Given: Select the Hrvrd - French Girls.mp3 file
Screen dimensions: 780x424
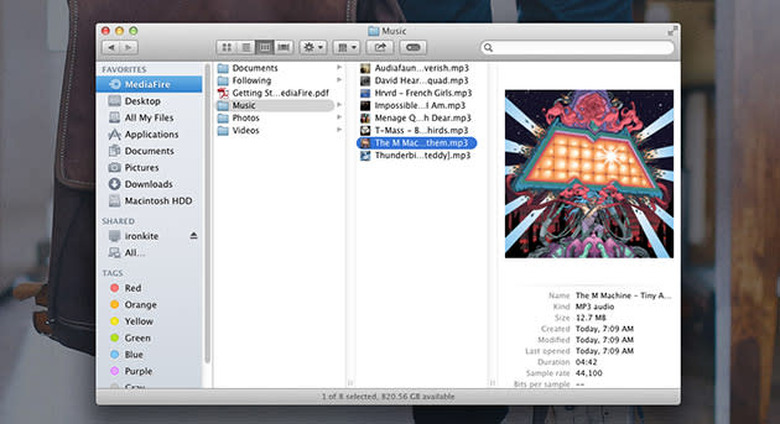Looking at the screenshot, I should (415, 93).
